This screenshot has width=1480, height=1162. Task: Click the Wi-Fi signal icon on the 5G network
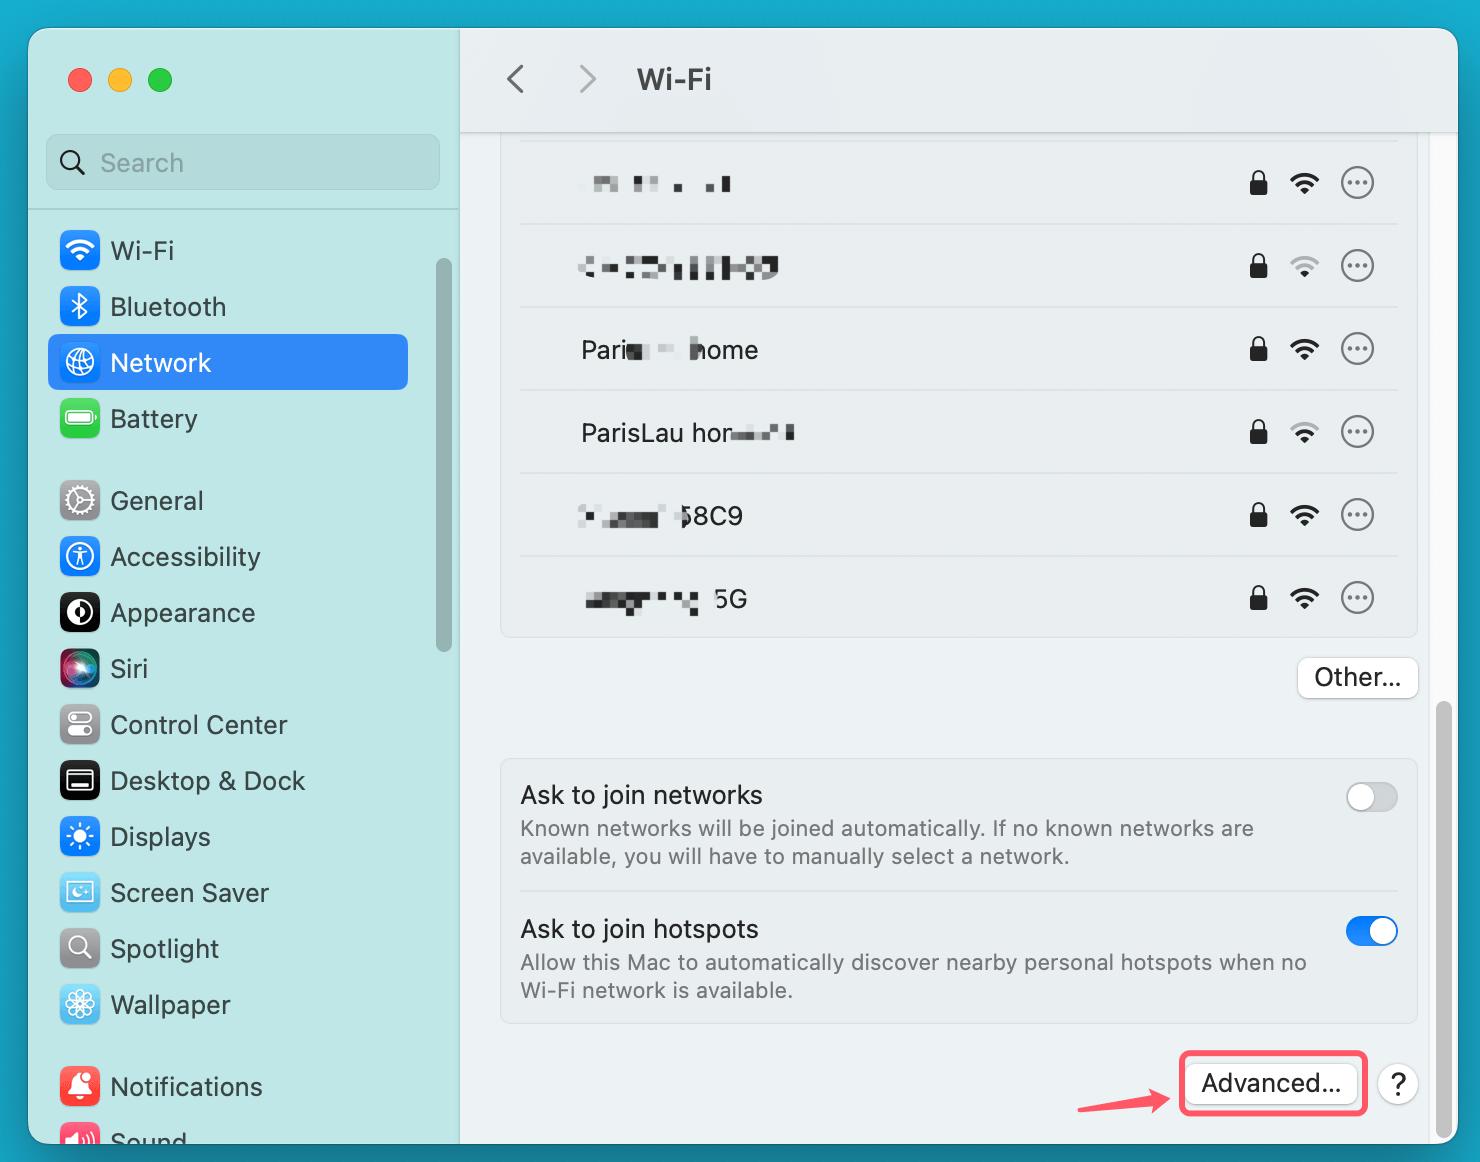tap(1305, 597)
